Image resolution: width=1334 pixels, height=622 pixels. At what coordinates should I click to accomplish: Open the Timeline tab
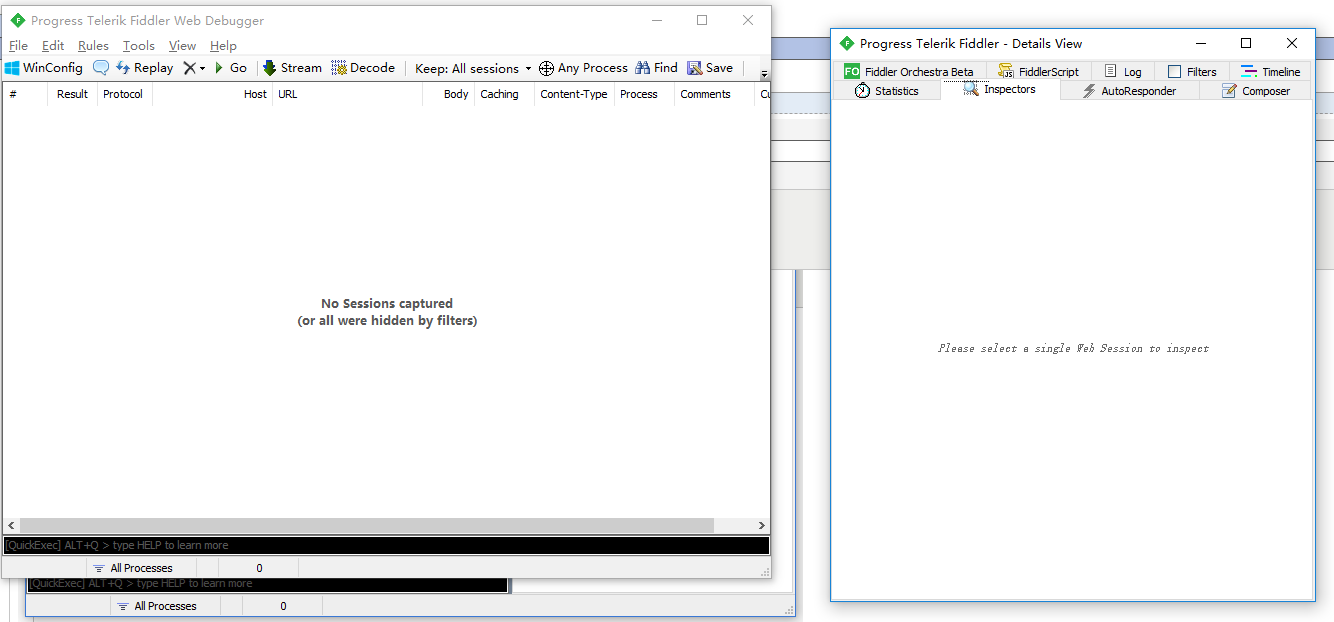click(1270, 72)
